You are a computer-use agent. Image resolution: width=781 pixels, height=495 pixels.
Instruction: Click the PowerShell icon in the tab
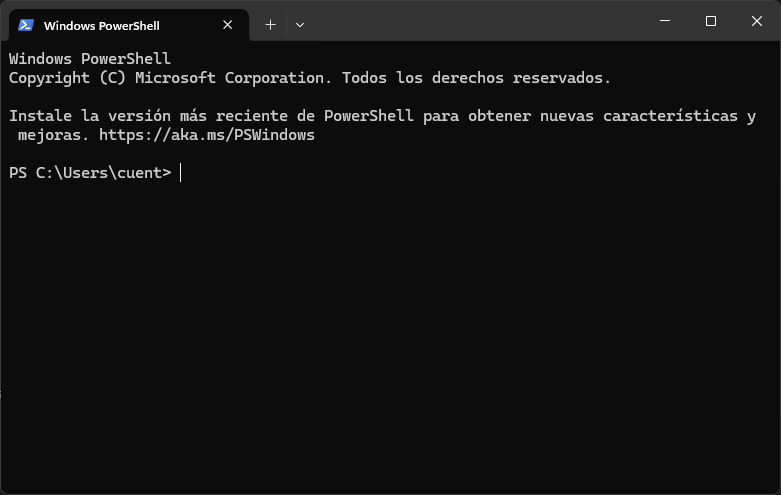point(26,25)
